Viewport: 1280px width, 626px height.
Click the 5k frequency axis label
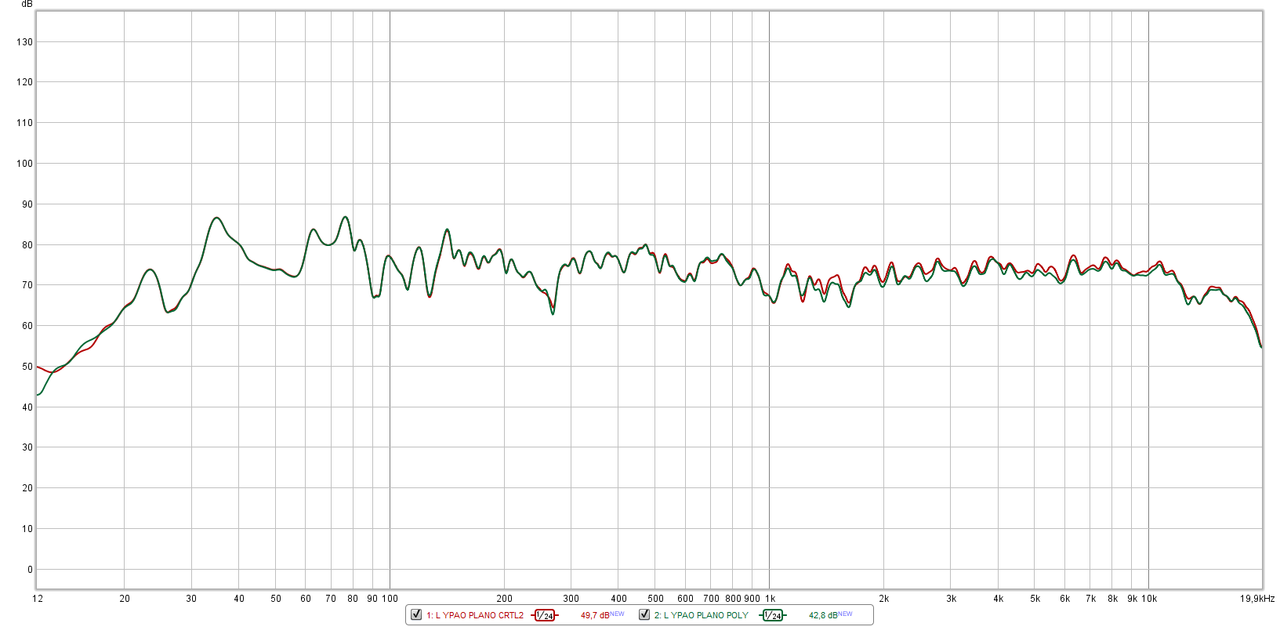pyautogui.click(x=1035, y=598)
